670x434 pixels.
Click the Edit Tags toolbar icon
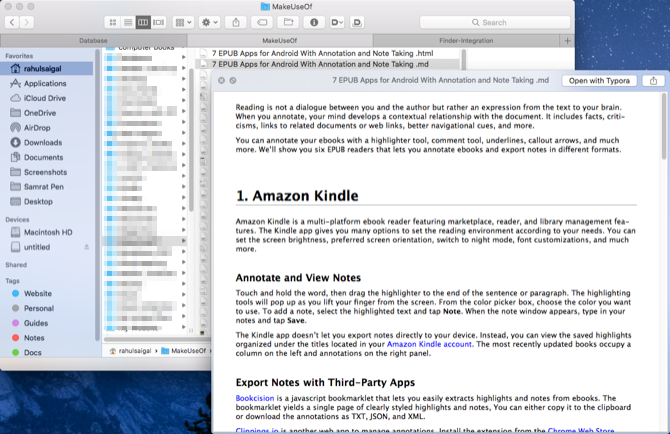click(263, 21)
